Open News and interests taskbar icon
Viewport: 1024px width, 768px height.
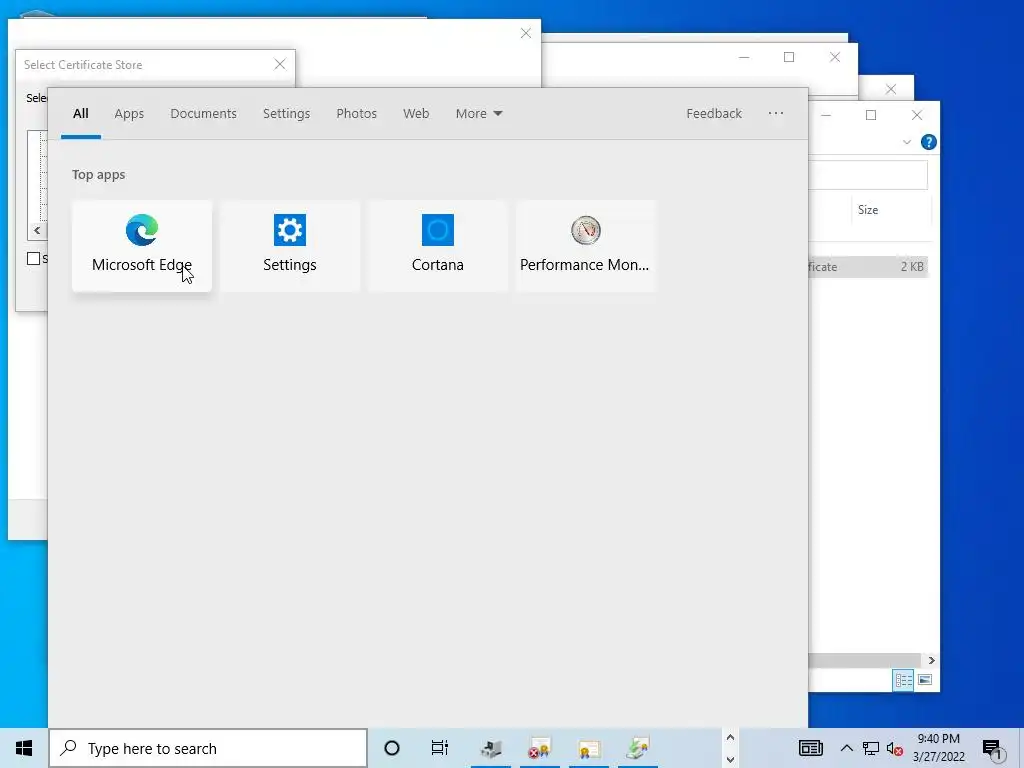(810, 748)
